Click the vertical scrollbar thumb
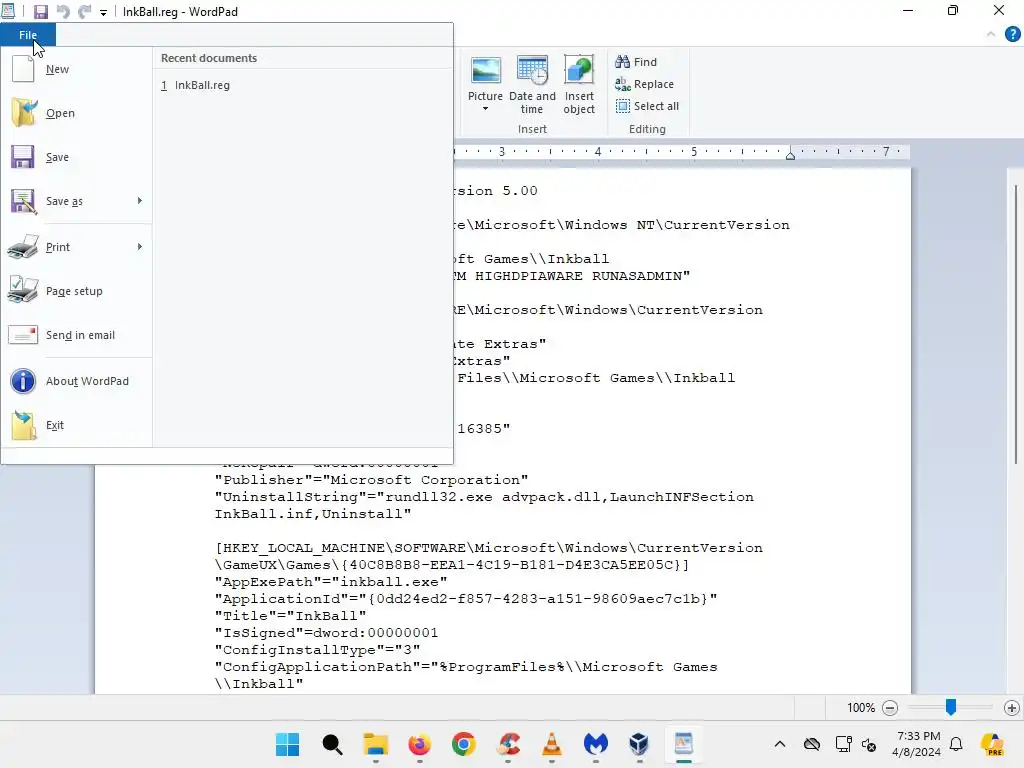Screen dimensions: 1024x768 click(x=1016, y=323)
